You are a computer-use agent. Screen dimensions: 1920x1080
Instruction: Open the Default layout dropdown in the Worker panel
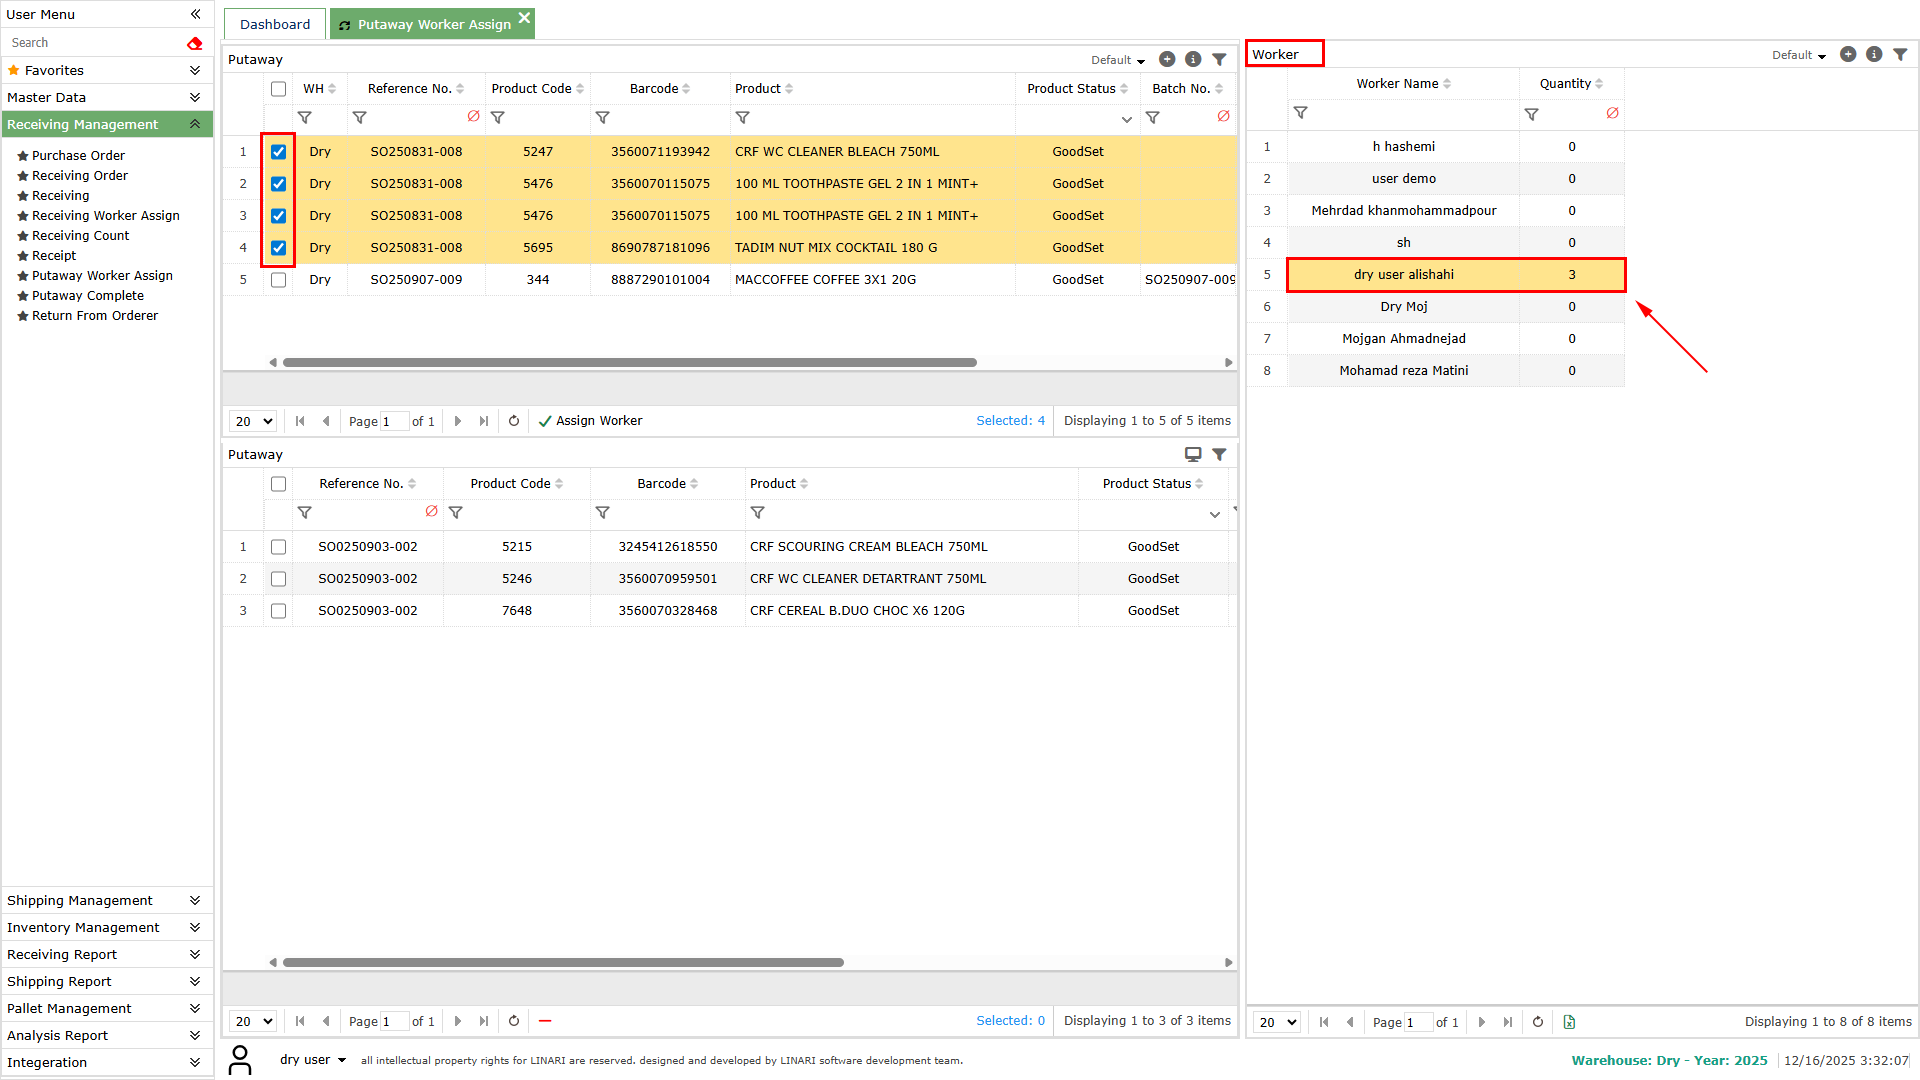point(1798,55)
